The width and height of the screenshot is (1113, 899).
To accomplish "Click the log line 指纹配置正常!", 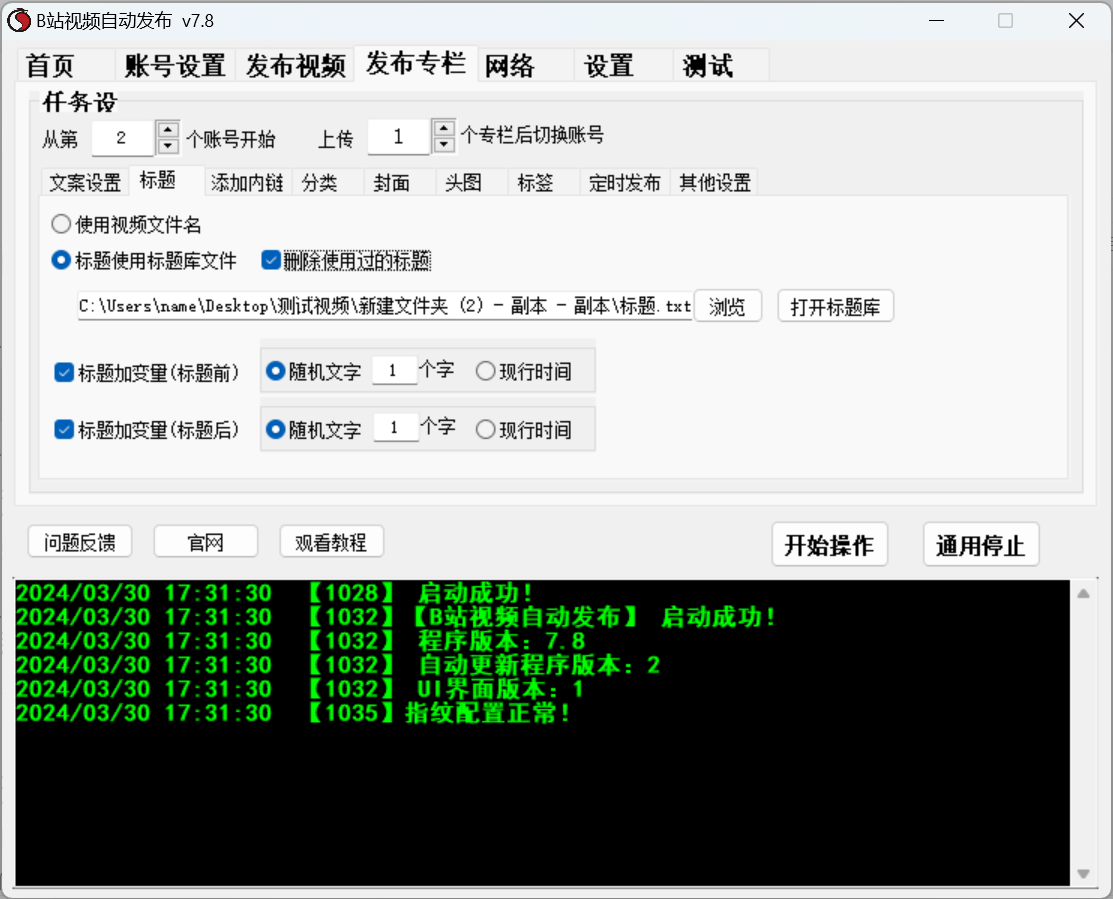I will 293,712.
